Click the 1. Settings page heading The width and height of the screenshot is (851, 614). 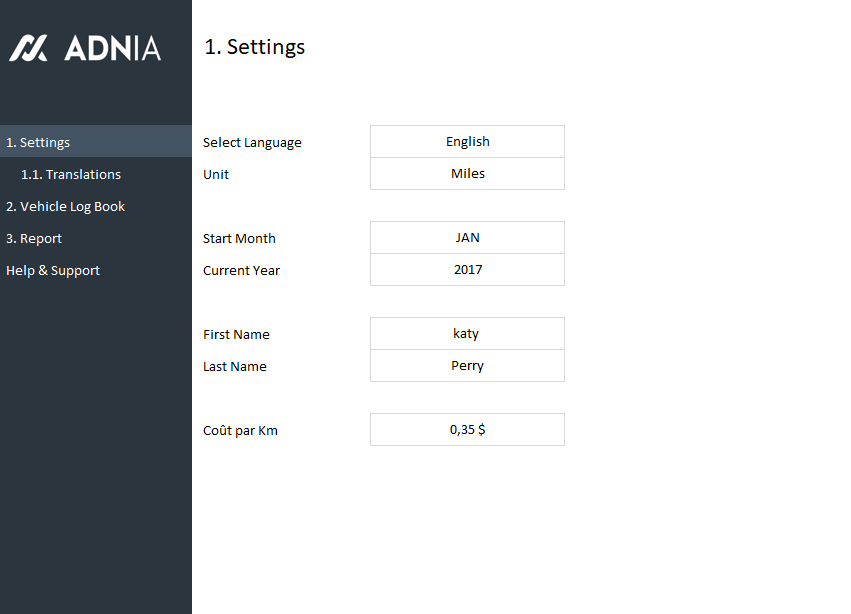(x=255, y=47)
